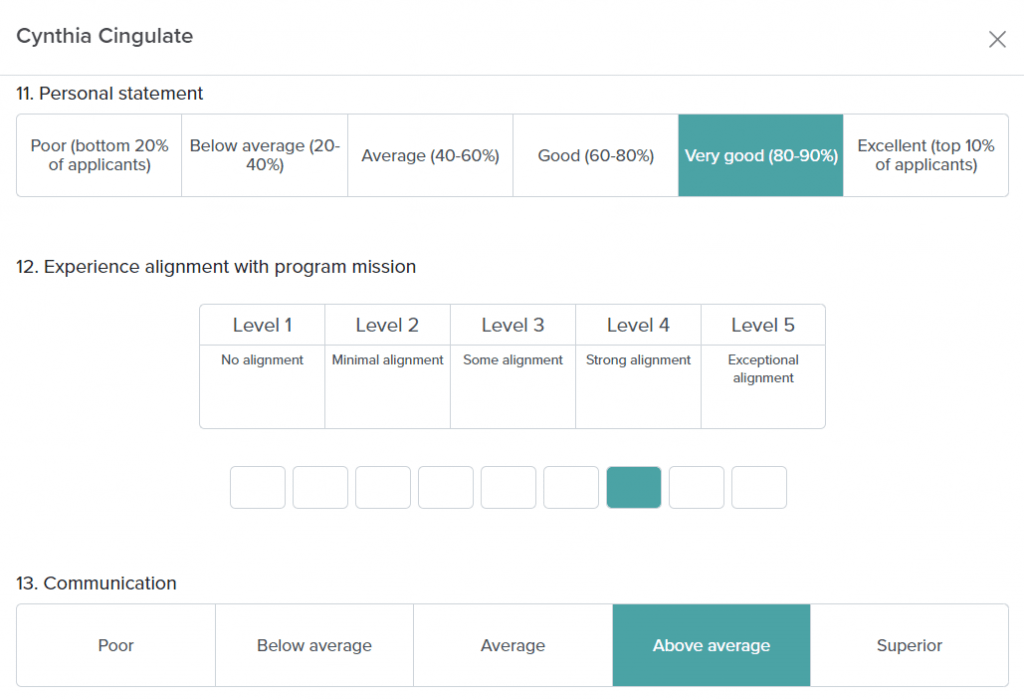Pick Good (60-80%) personal statement rating
The width and height of the screenshot is (1024, 700).
tap(596, 155)
